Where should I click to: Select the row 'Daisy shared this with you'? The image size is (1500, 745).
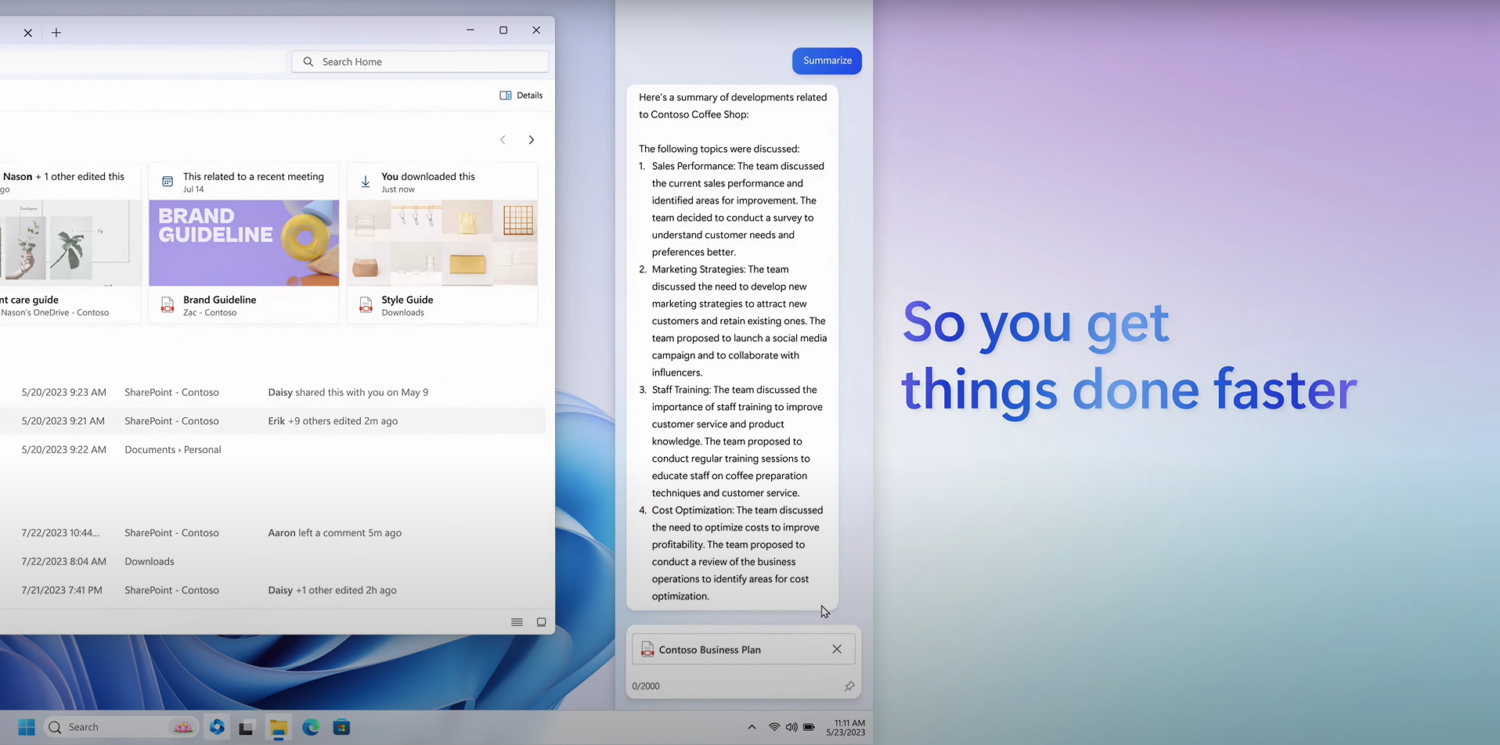click(x=273, y=392)
